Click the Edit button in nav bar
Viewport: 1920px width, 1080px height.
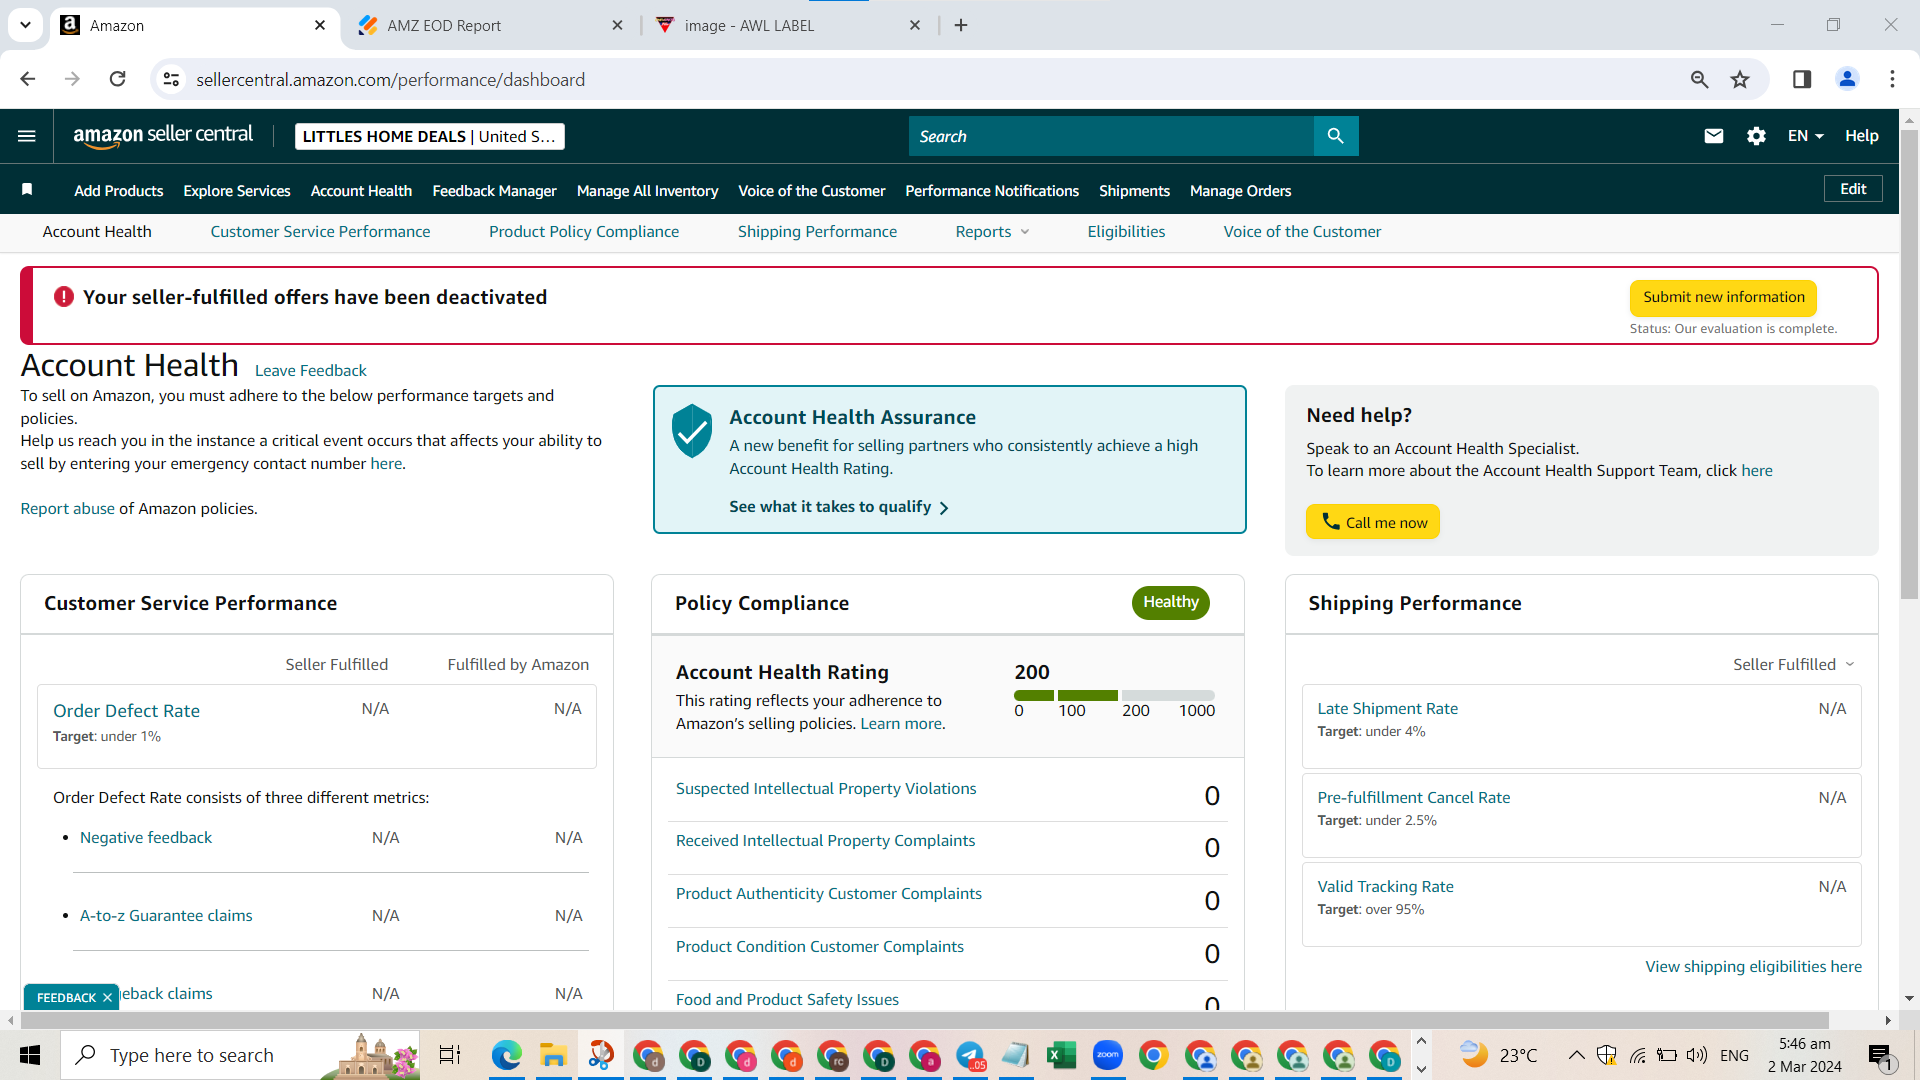coord(1853,189)
